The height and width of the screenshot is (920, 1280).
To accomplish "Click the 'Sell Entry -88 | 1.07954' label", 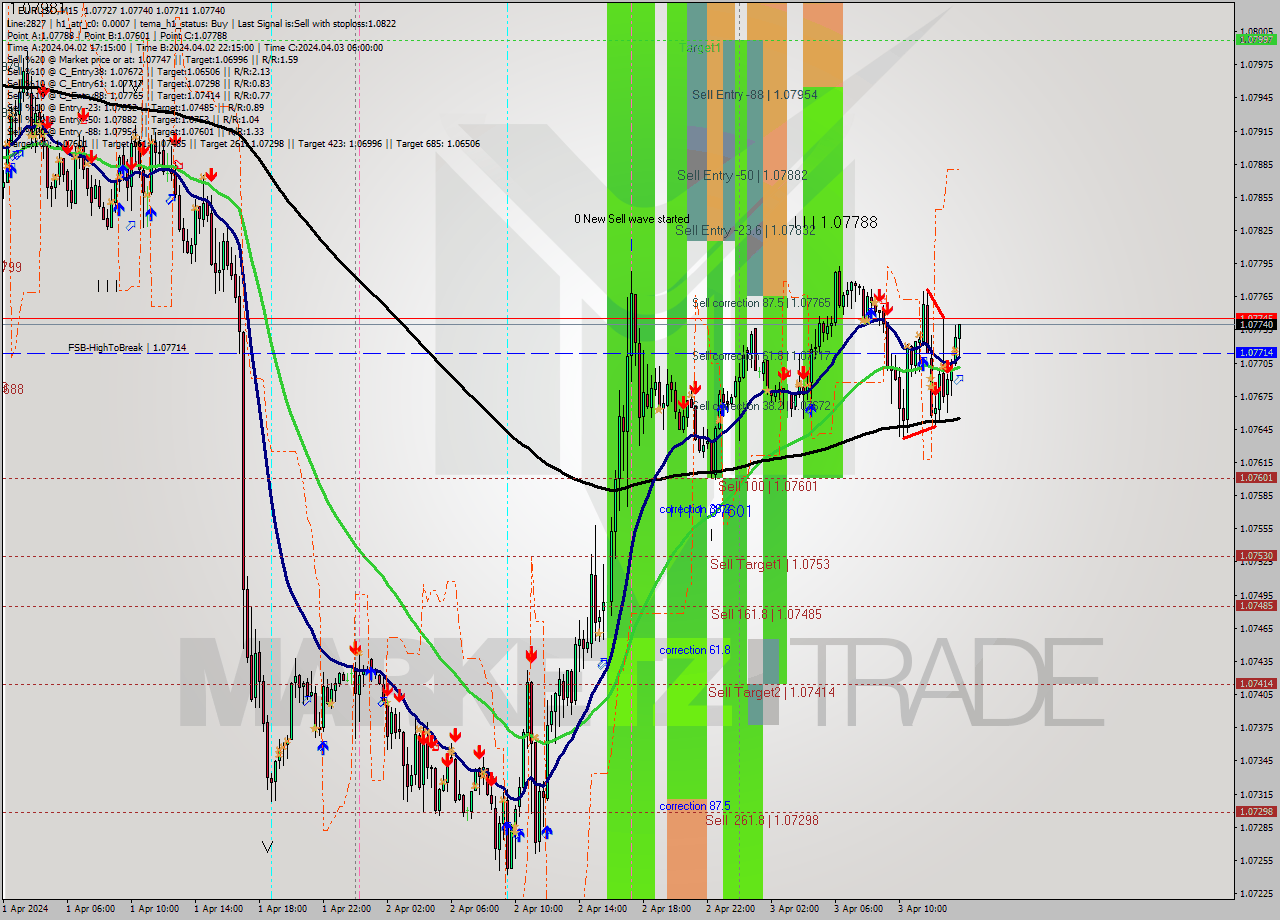I will [754, 95].
